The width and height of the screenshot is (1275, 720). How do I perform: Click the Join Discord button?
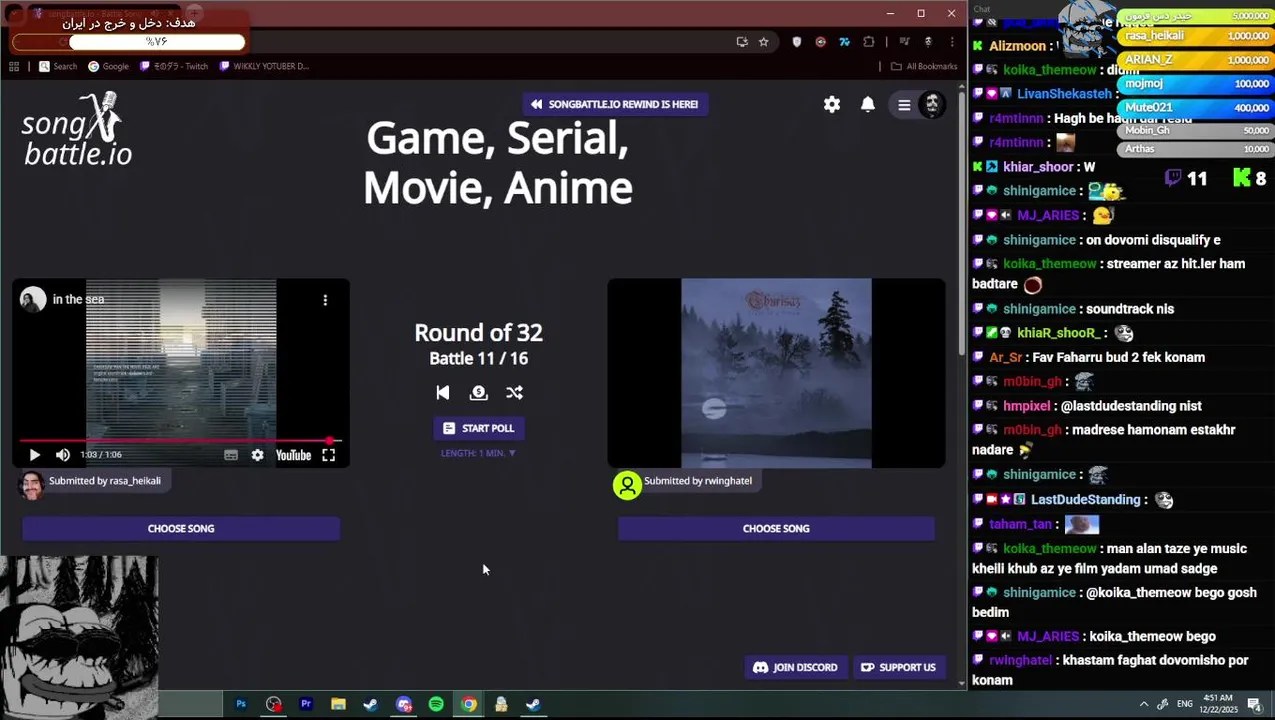(795, 667)
